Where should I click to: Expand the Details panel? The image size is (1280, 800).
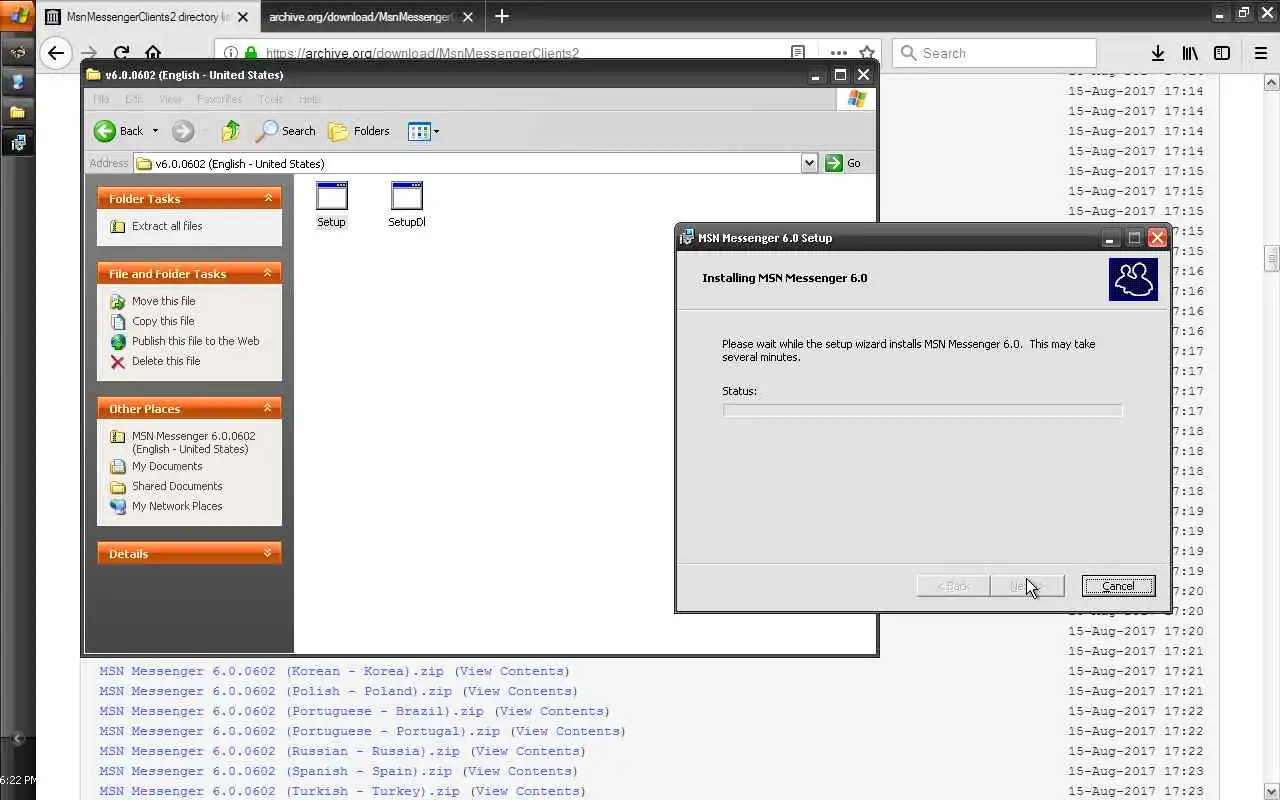268,553
